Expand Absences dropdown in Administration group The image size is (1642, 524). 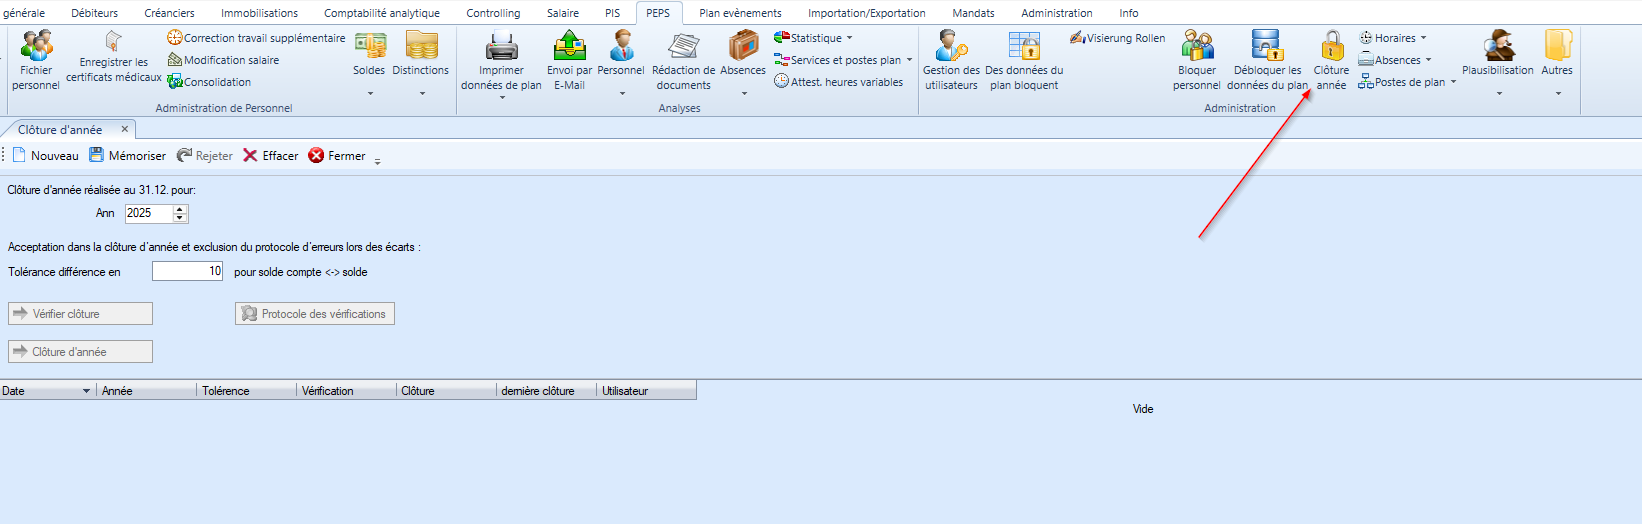[1428, 60]
